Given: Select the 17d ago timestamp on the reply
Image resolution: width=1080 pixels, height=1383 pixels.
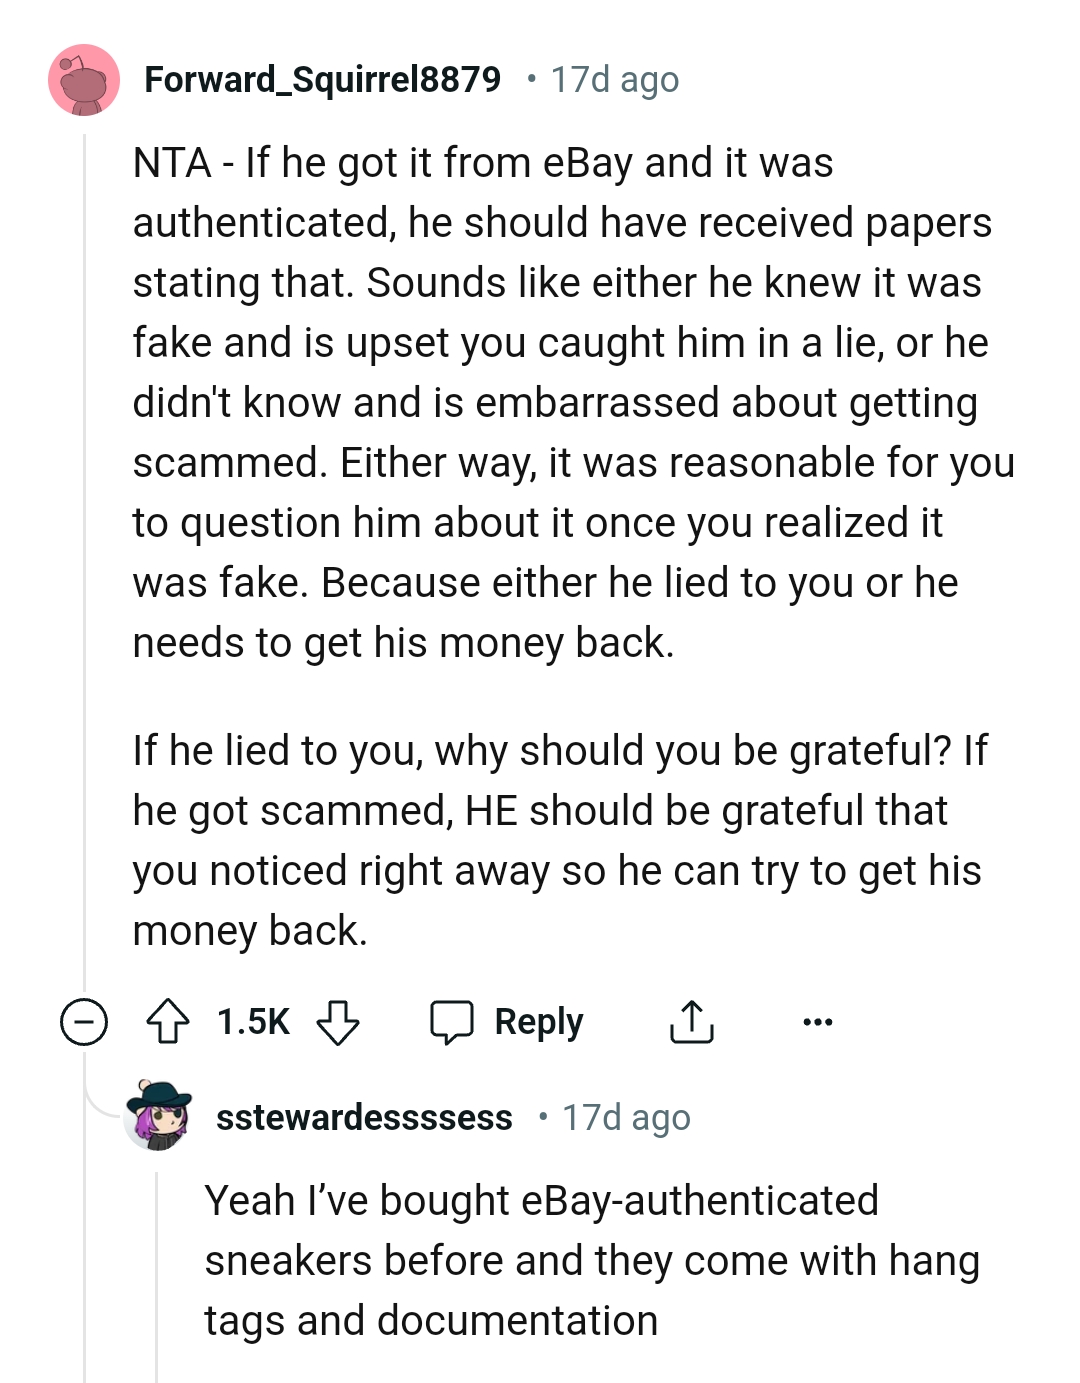Looking at the screenshot, I should [x=625, y=1117].
